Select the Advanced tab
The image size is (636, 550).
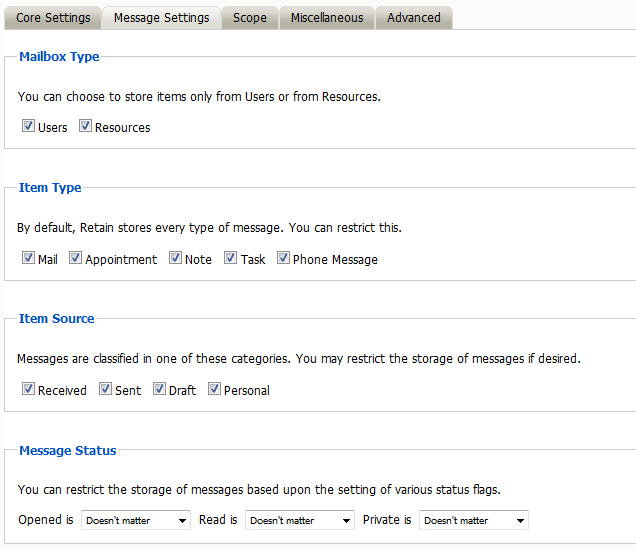tap(414, 18)
